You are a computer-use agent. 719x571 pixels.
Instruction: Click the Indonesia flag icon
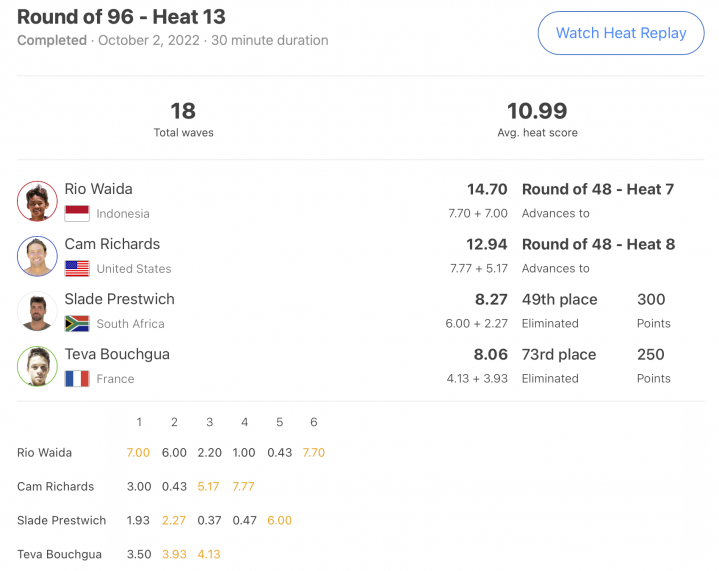[x=77, y=214]
